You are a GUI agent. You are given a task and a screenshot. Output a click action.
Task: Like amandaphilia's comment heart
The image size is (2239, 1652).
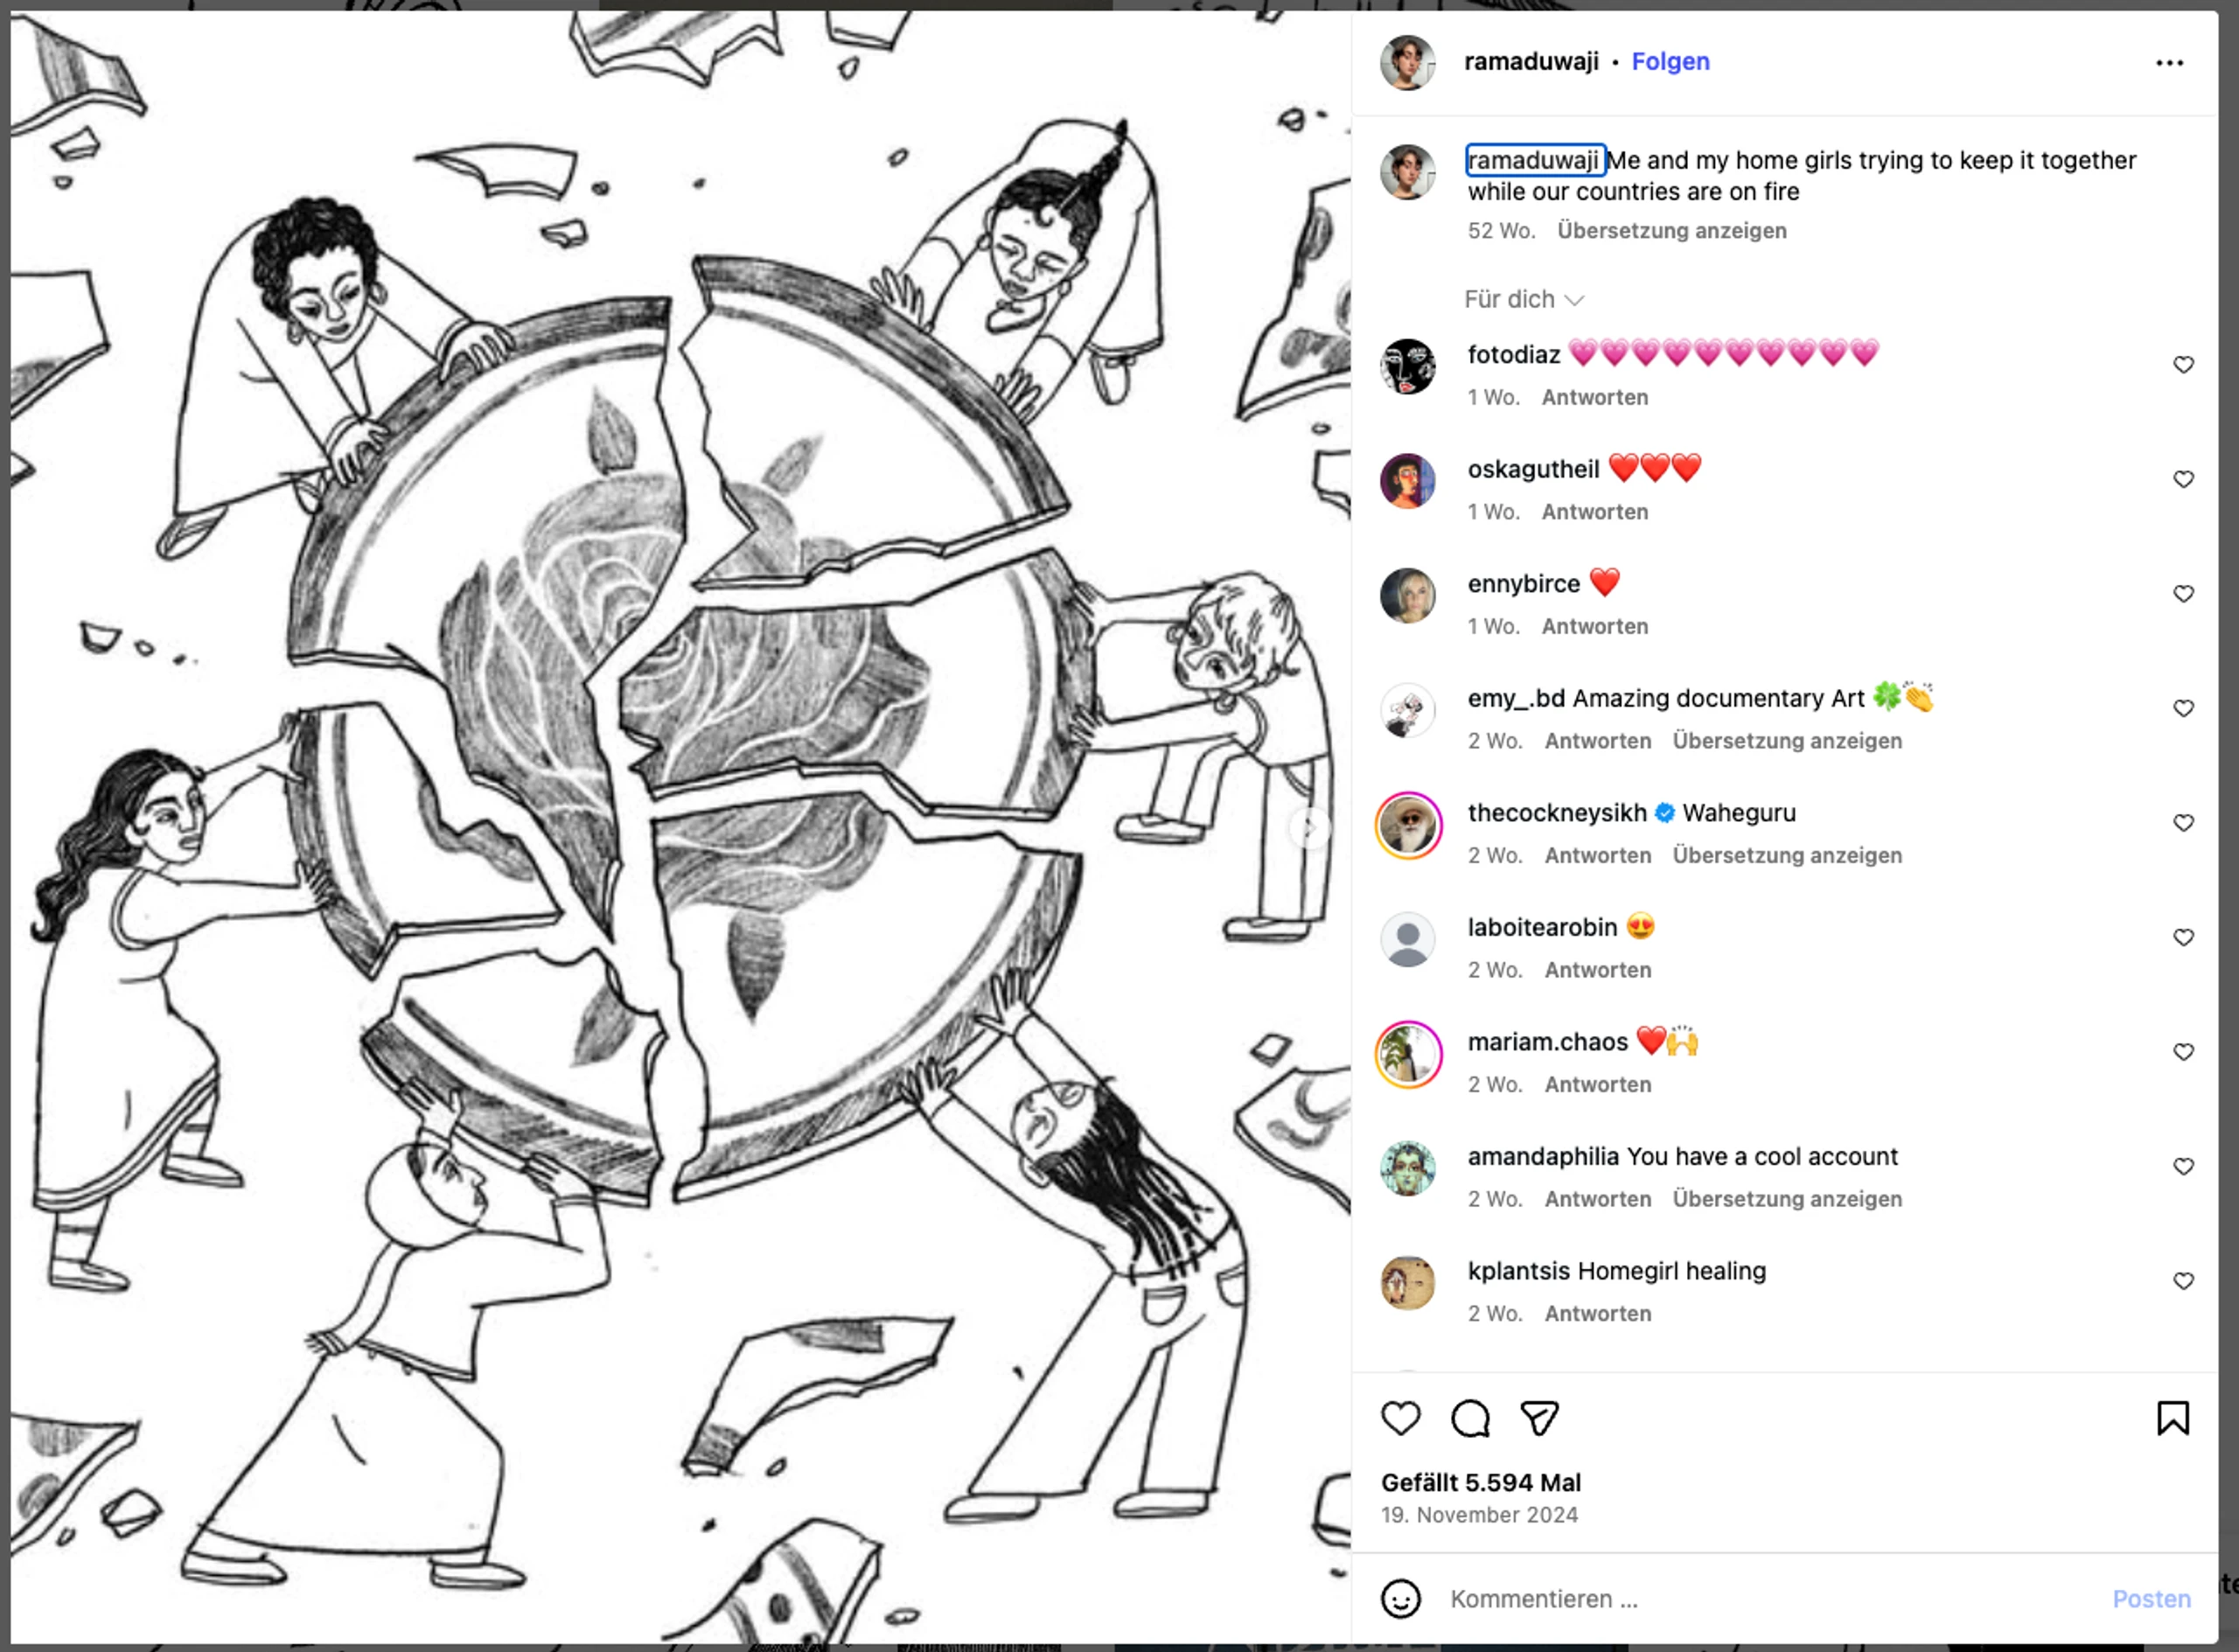tap(2183, 1167)
